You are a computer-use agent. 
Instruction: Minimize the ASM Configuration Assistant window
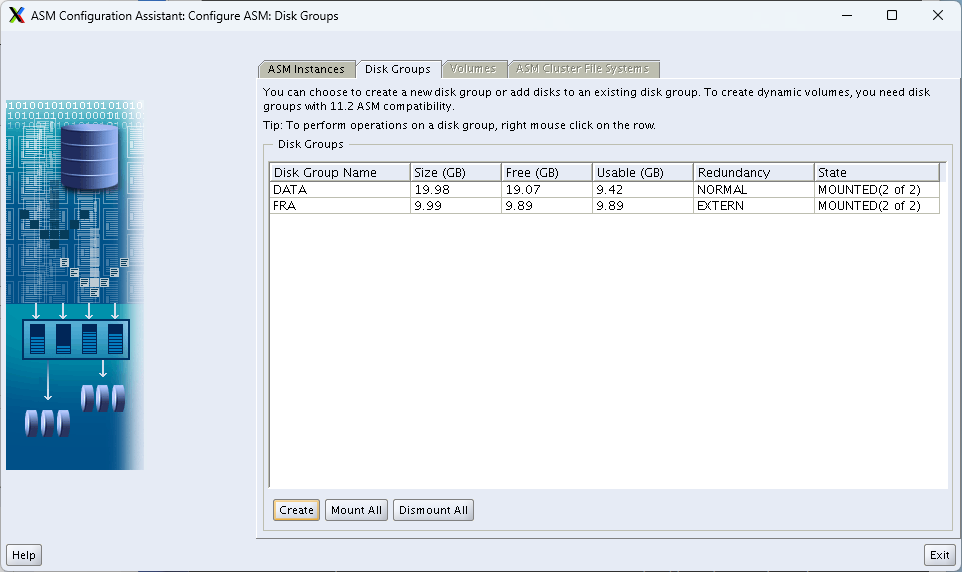847,15
